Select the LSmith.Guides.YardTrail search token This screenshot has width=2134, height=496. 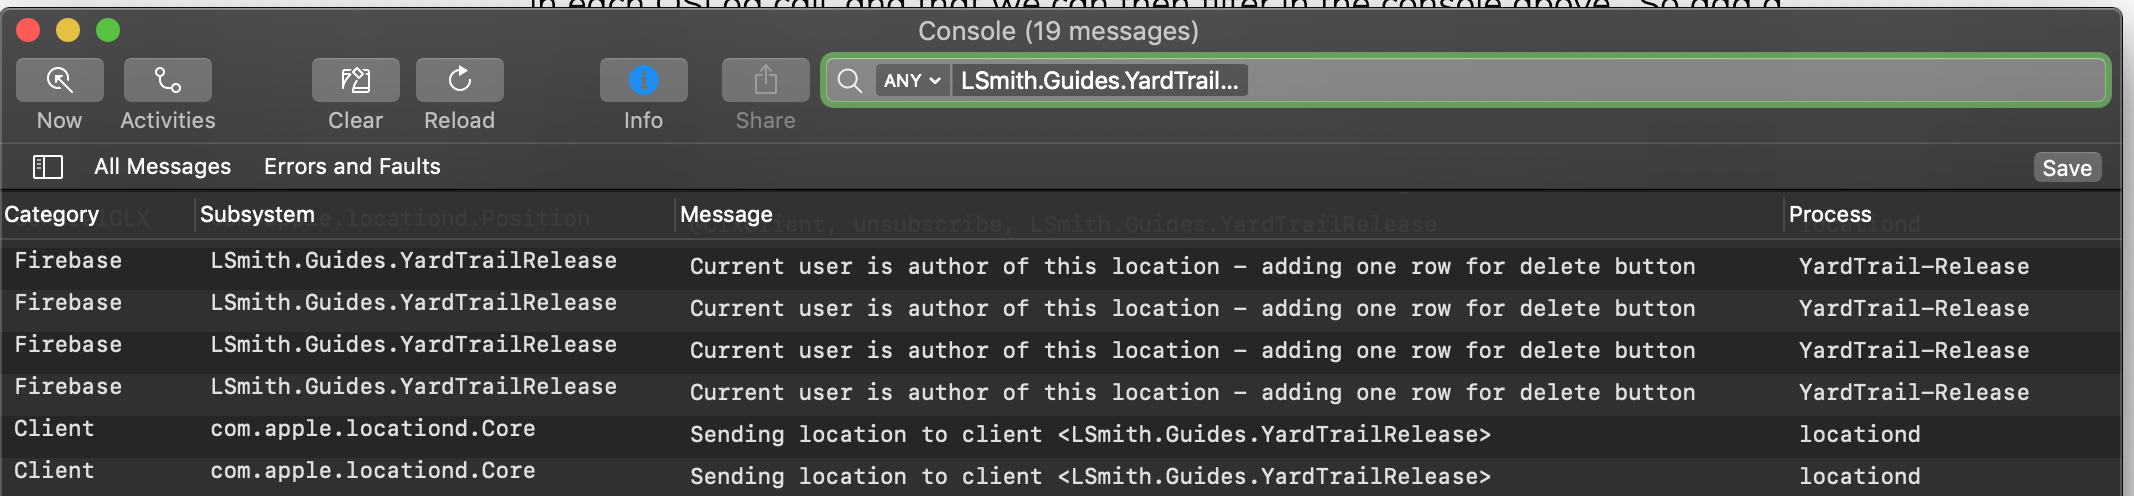pyautogui.click(x=1099, y=81)
